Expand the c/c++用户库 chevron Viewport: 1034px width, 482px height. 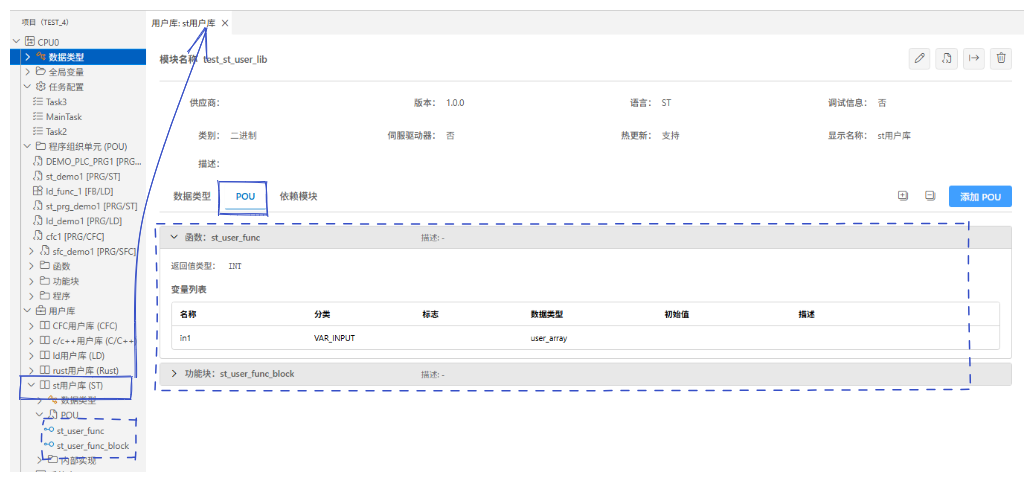pyautogui.click(x=32, y=340)
